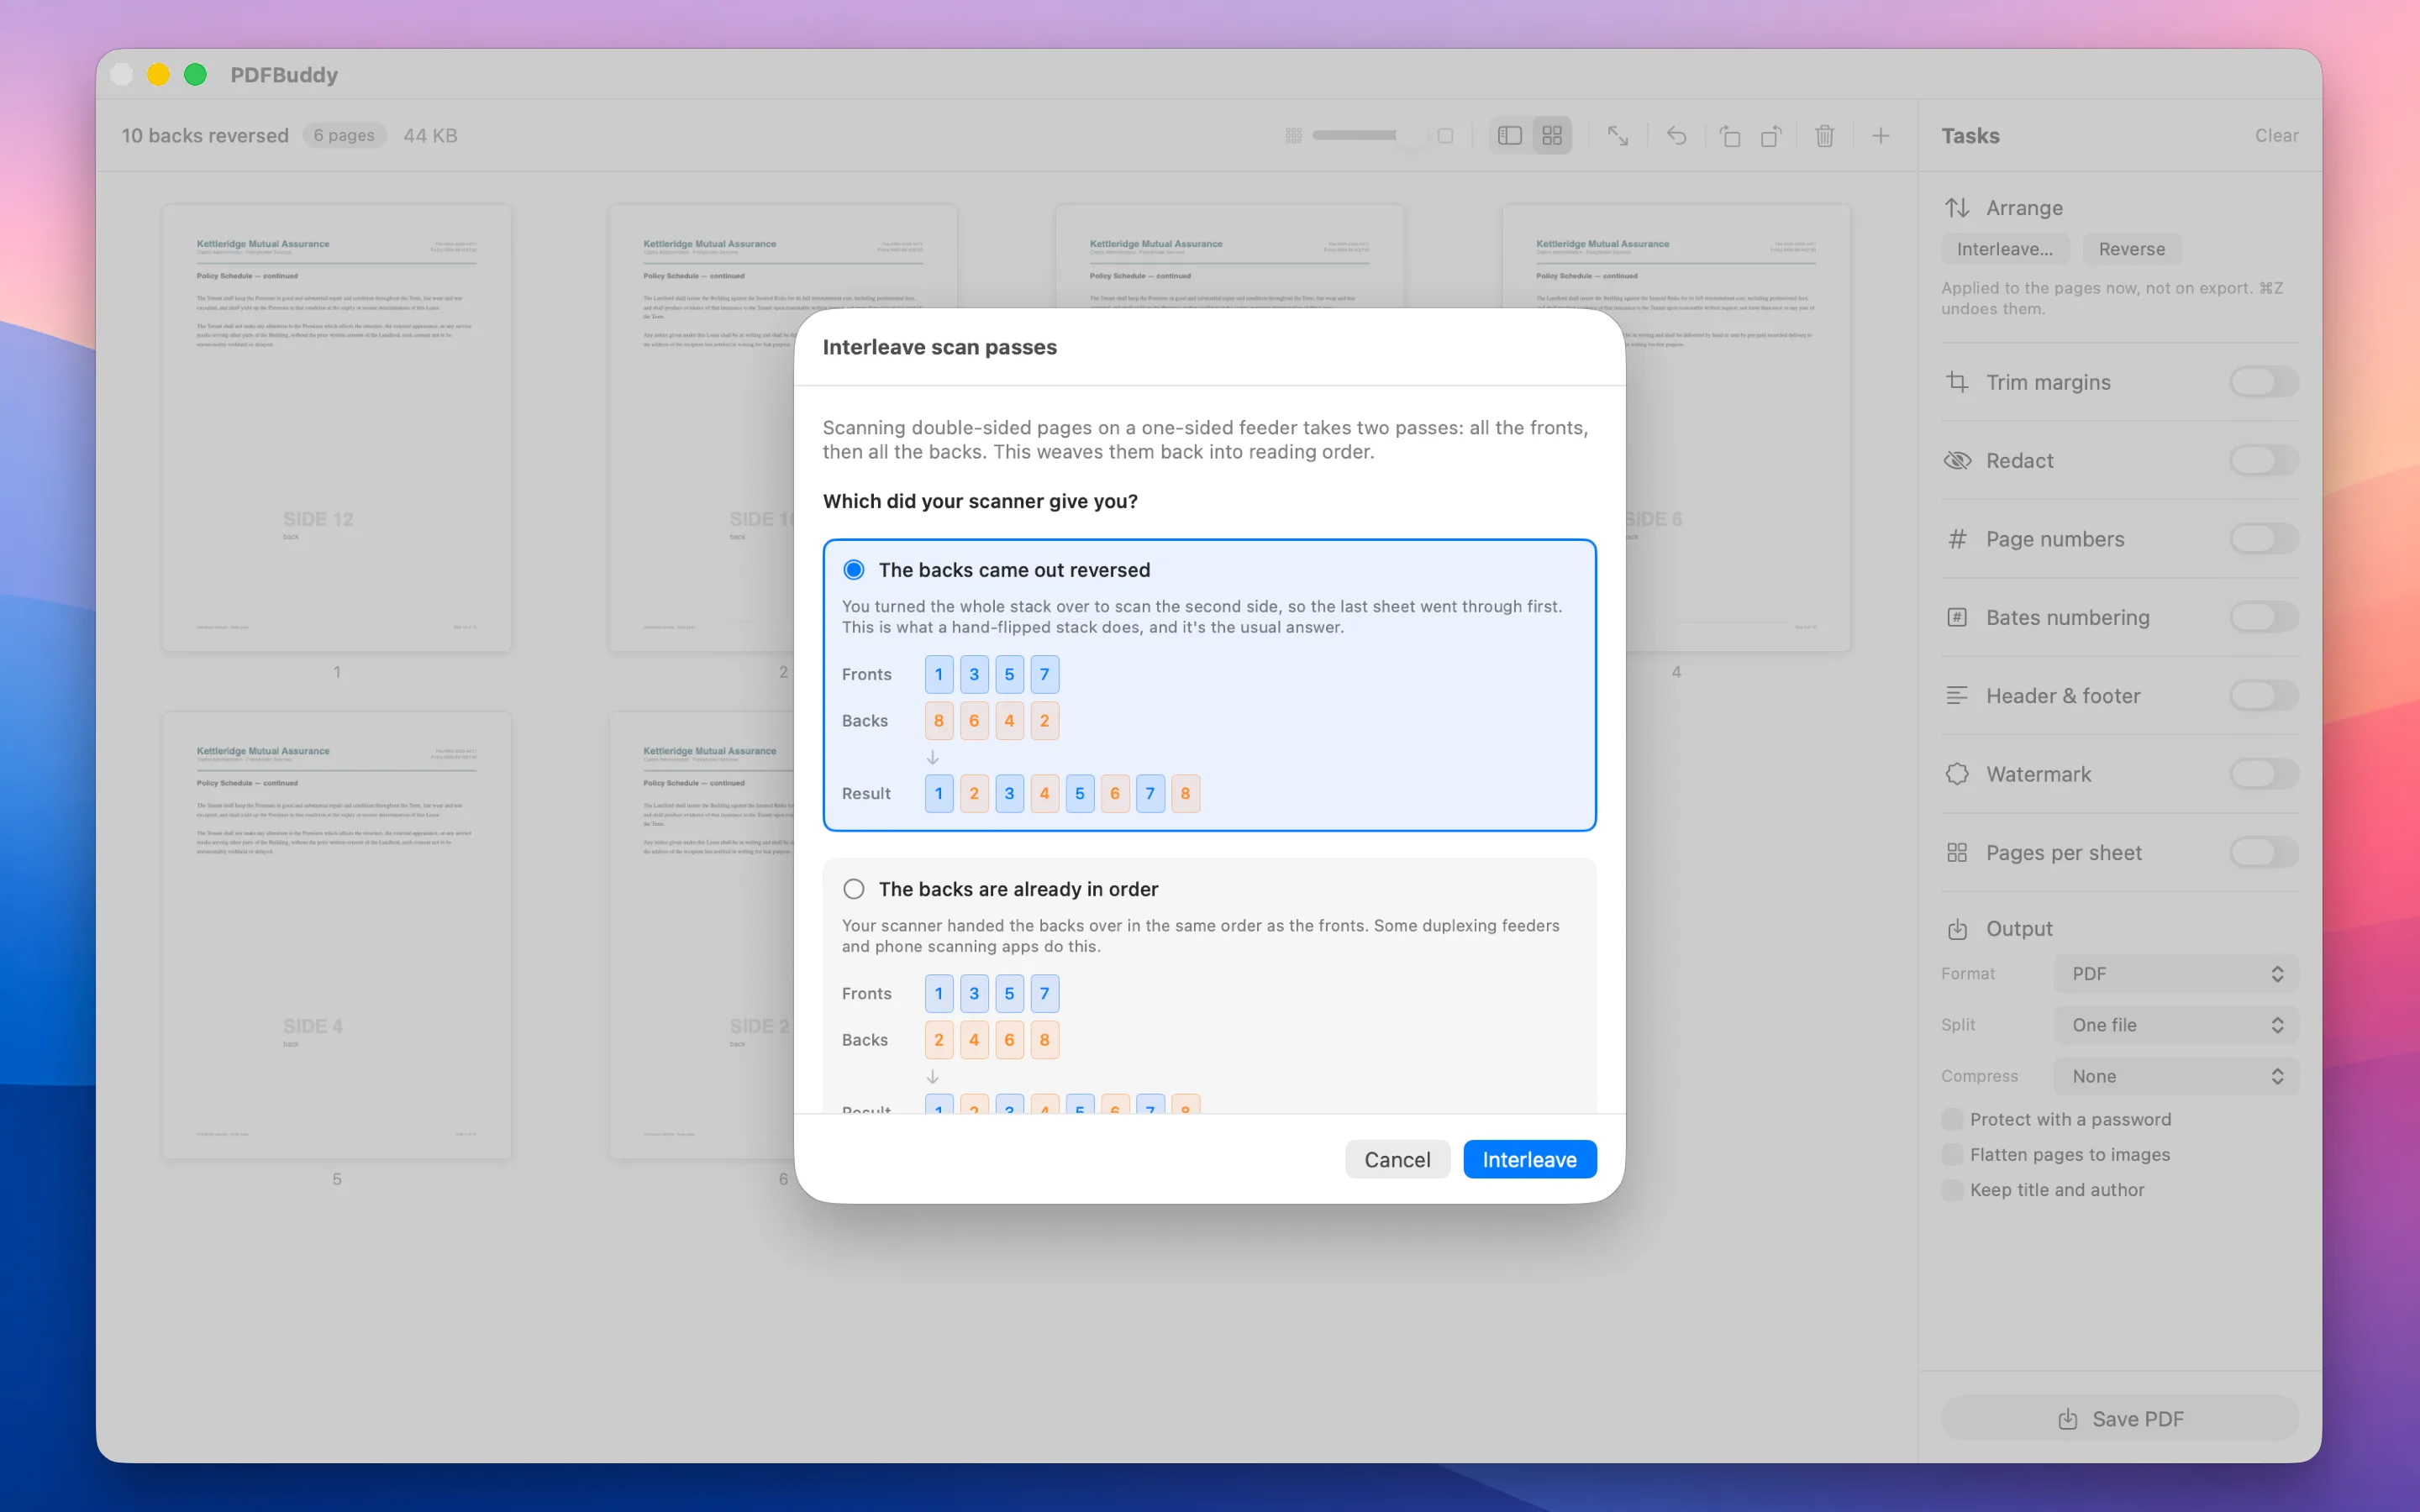This screenshot has width=2420, height=1512.
Task: Select the 'backs are already in order' radio button
Action: [854, 889]
